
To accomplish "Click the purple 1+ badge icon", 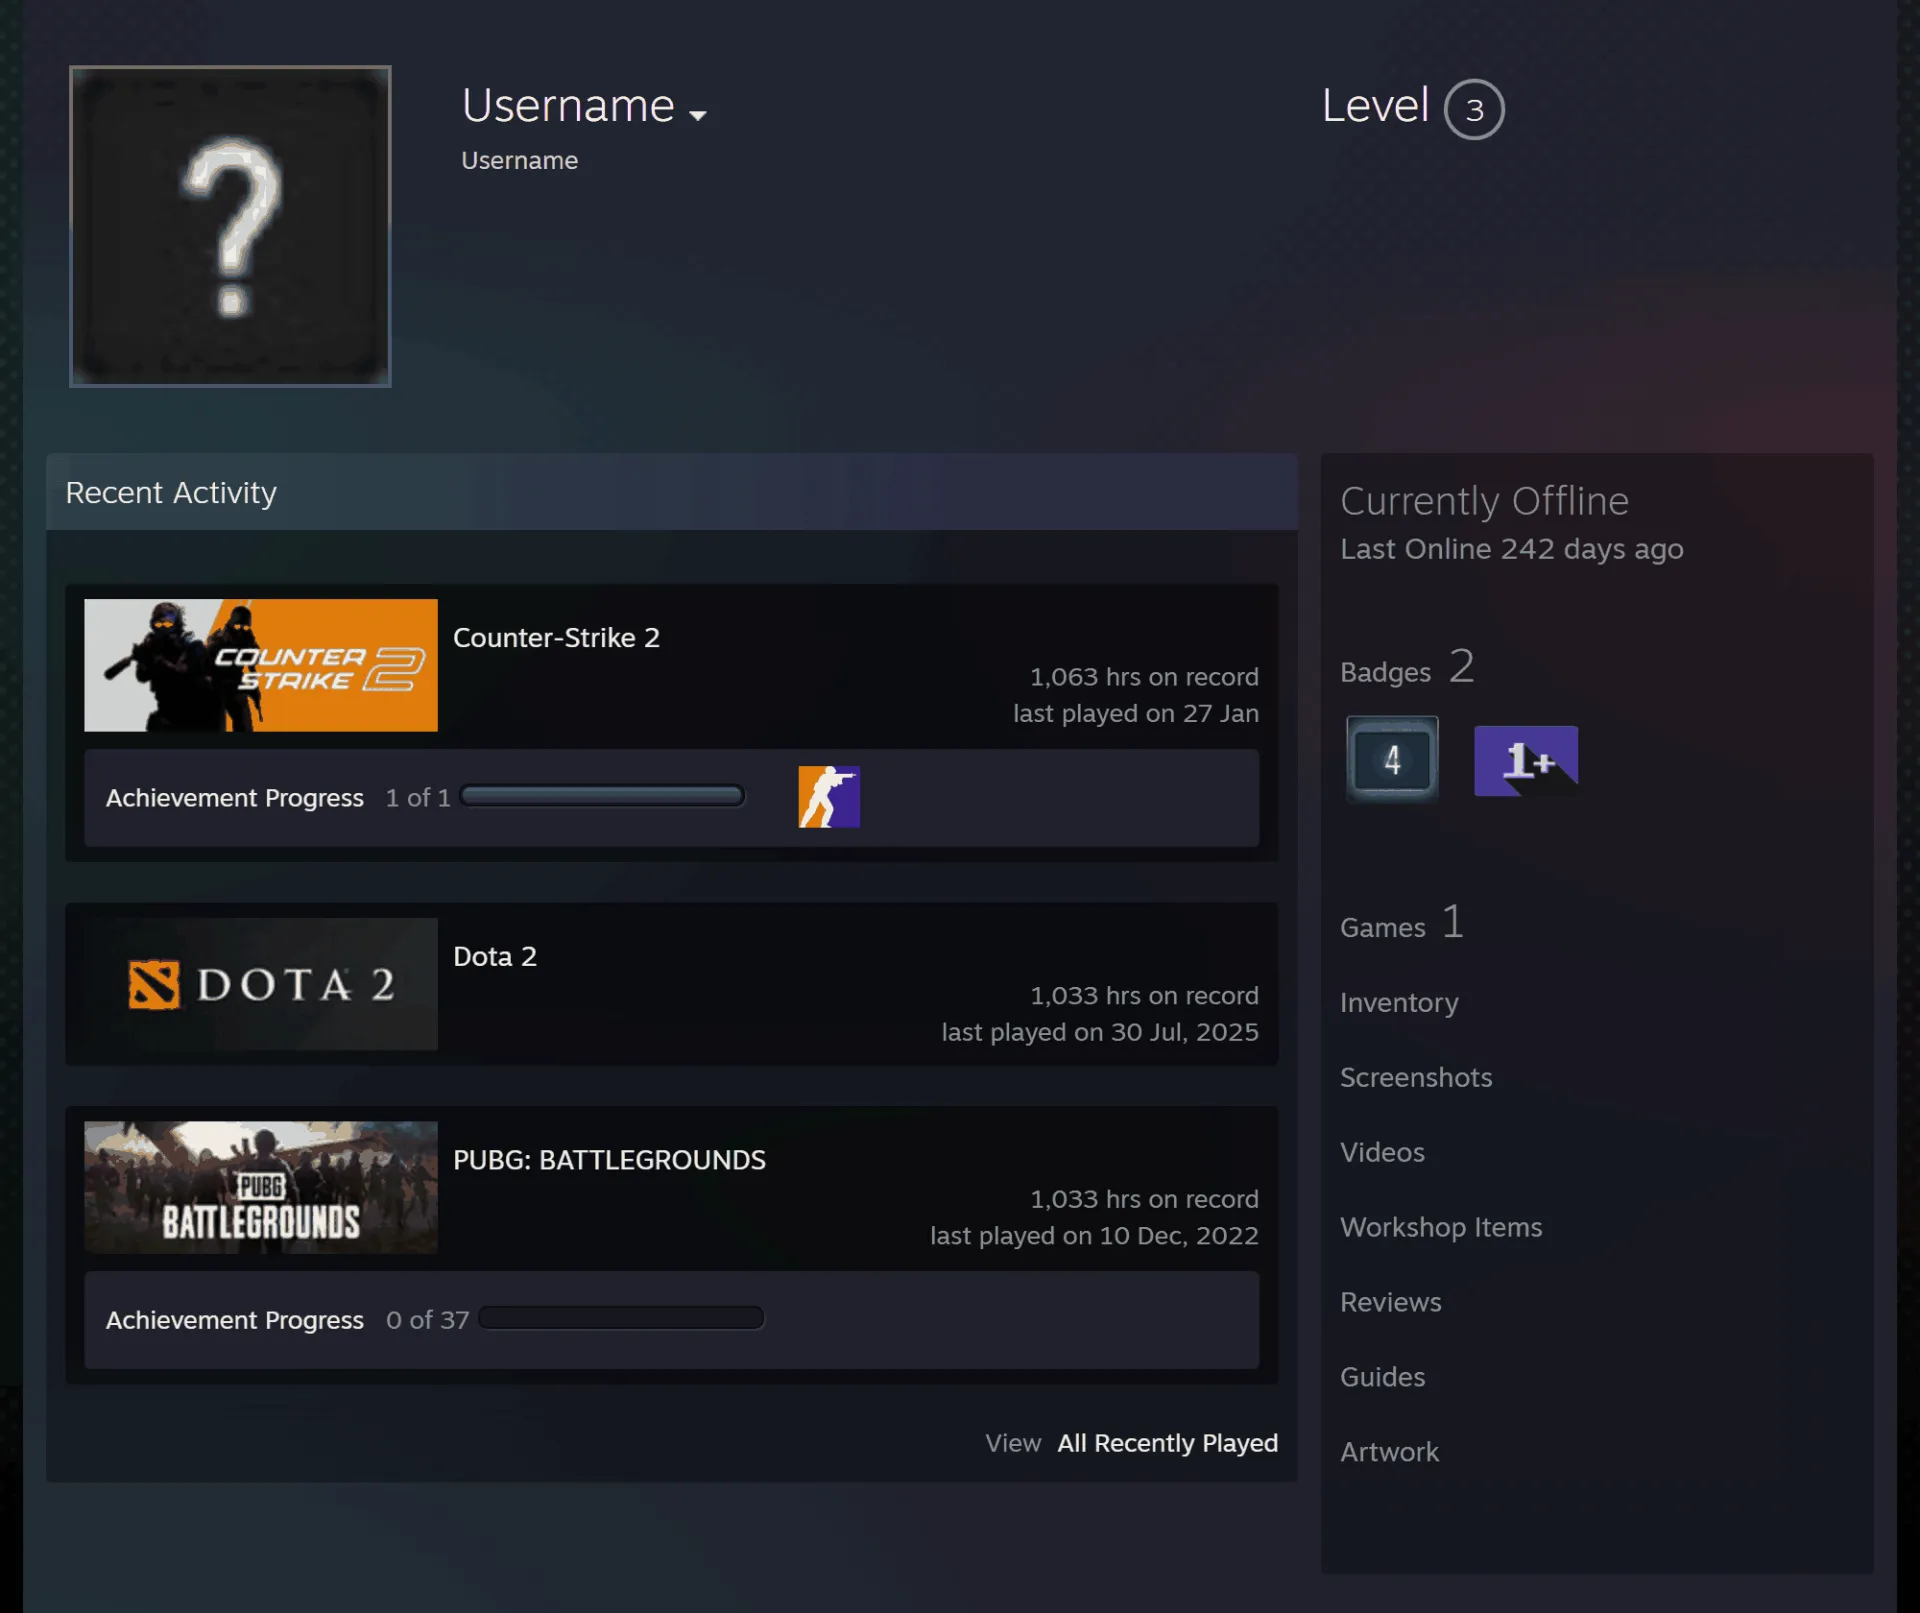I will tap(1526, 761).
